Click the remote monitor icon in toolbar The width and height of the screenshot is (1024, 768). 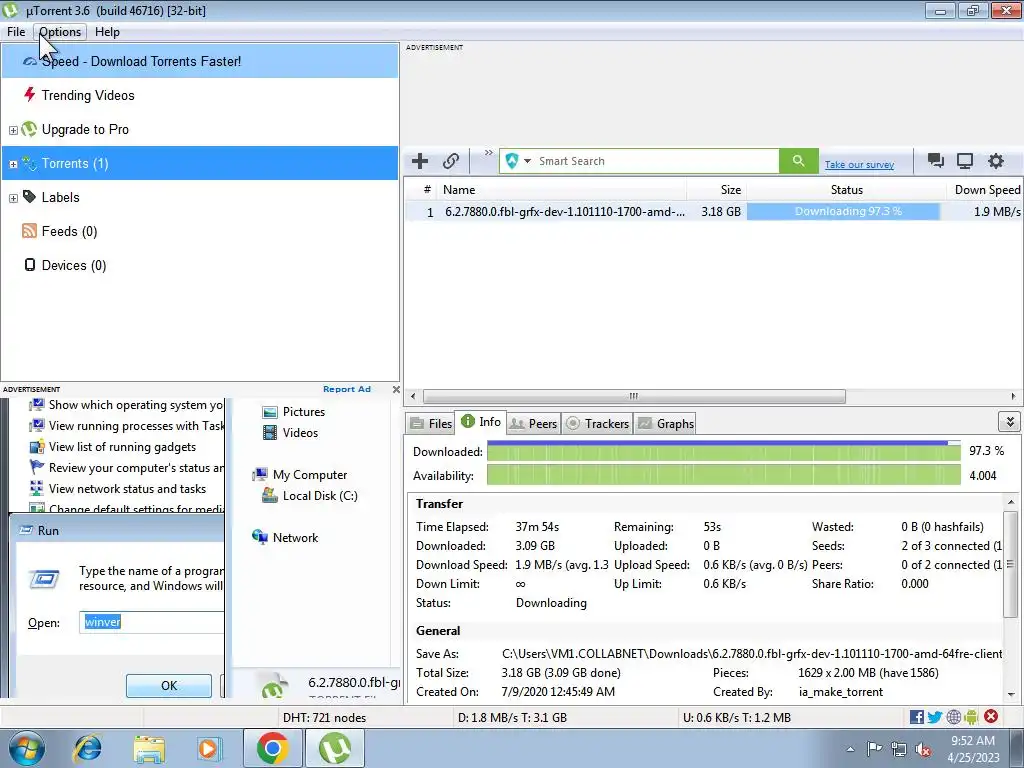(x=965, y=161)
